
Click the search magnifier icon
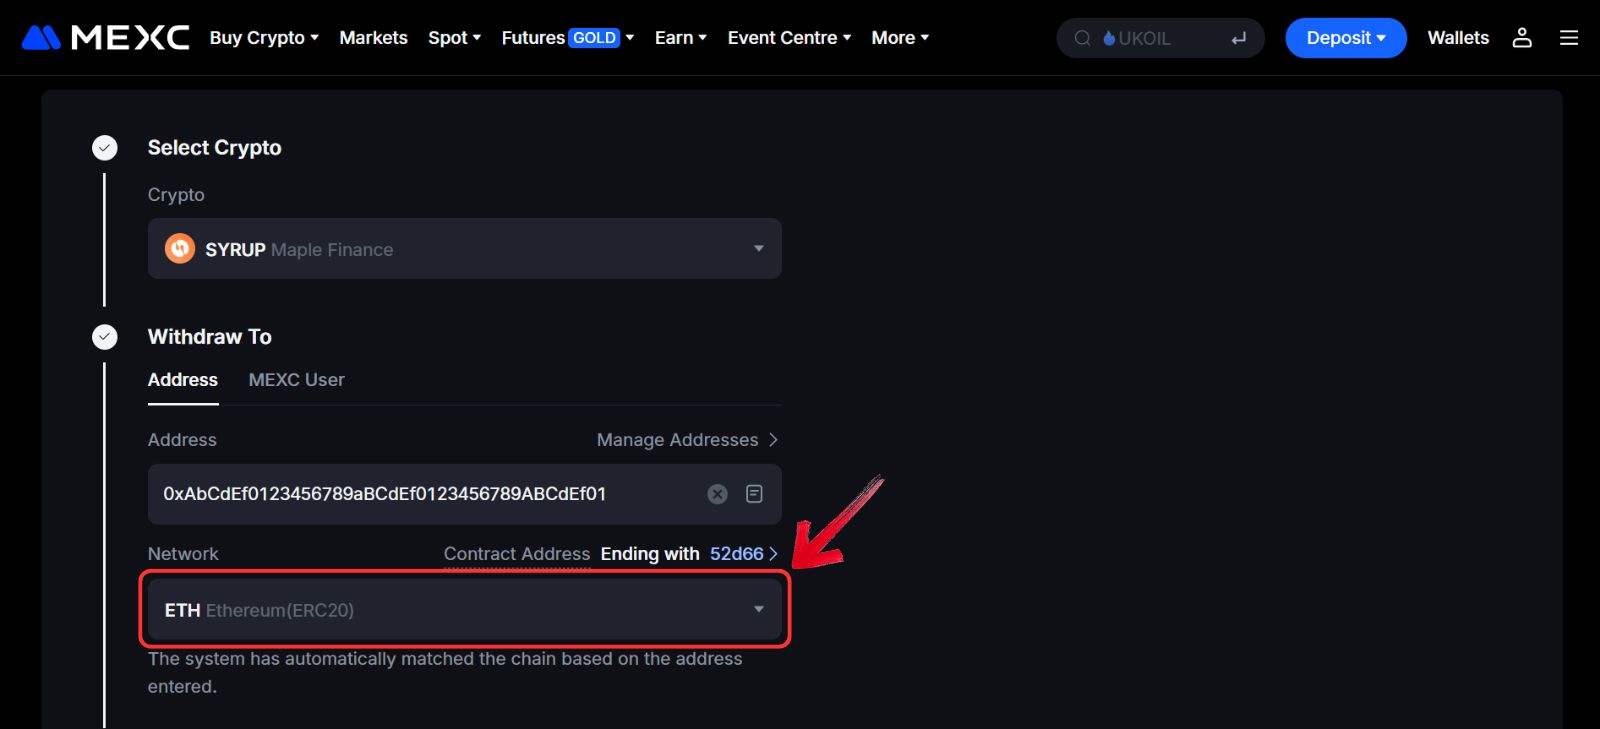(x=1082, y=39)
